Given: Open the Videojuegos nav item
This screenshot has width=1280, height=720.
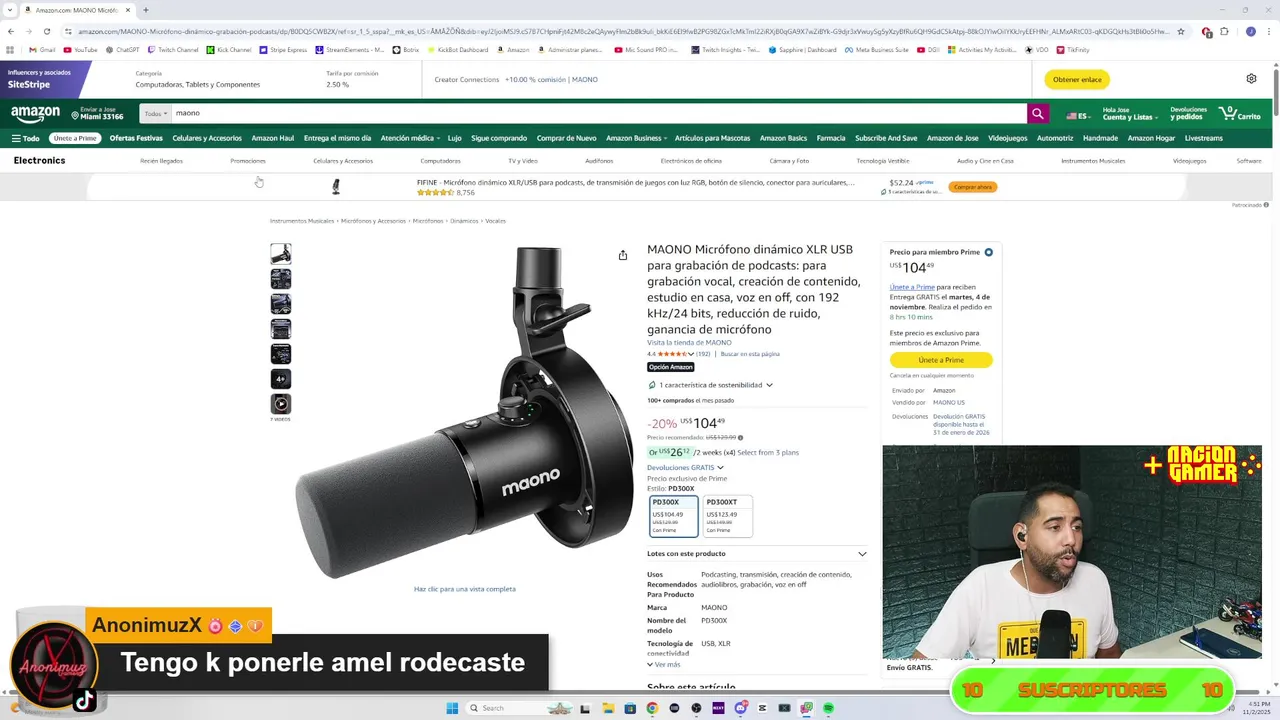Looking at the screenshot, I should click(x=1008, y=138).
